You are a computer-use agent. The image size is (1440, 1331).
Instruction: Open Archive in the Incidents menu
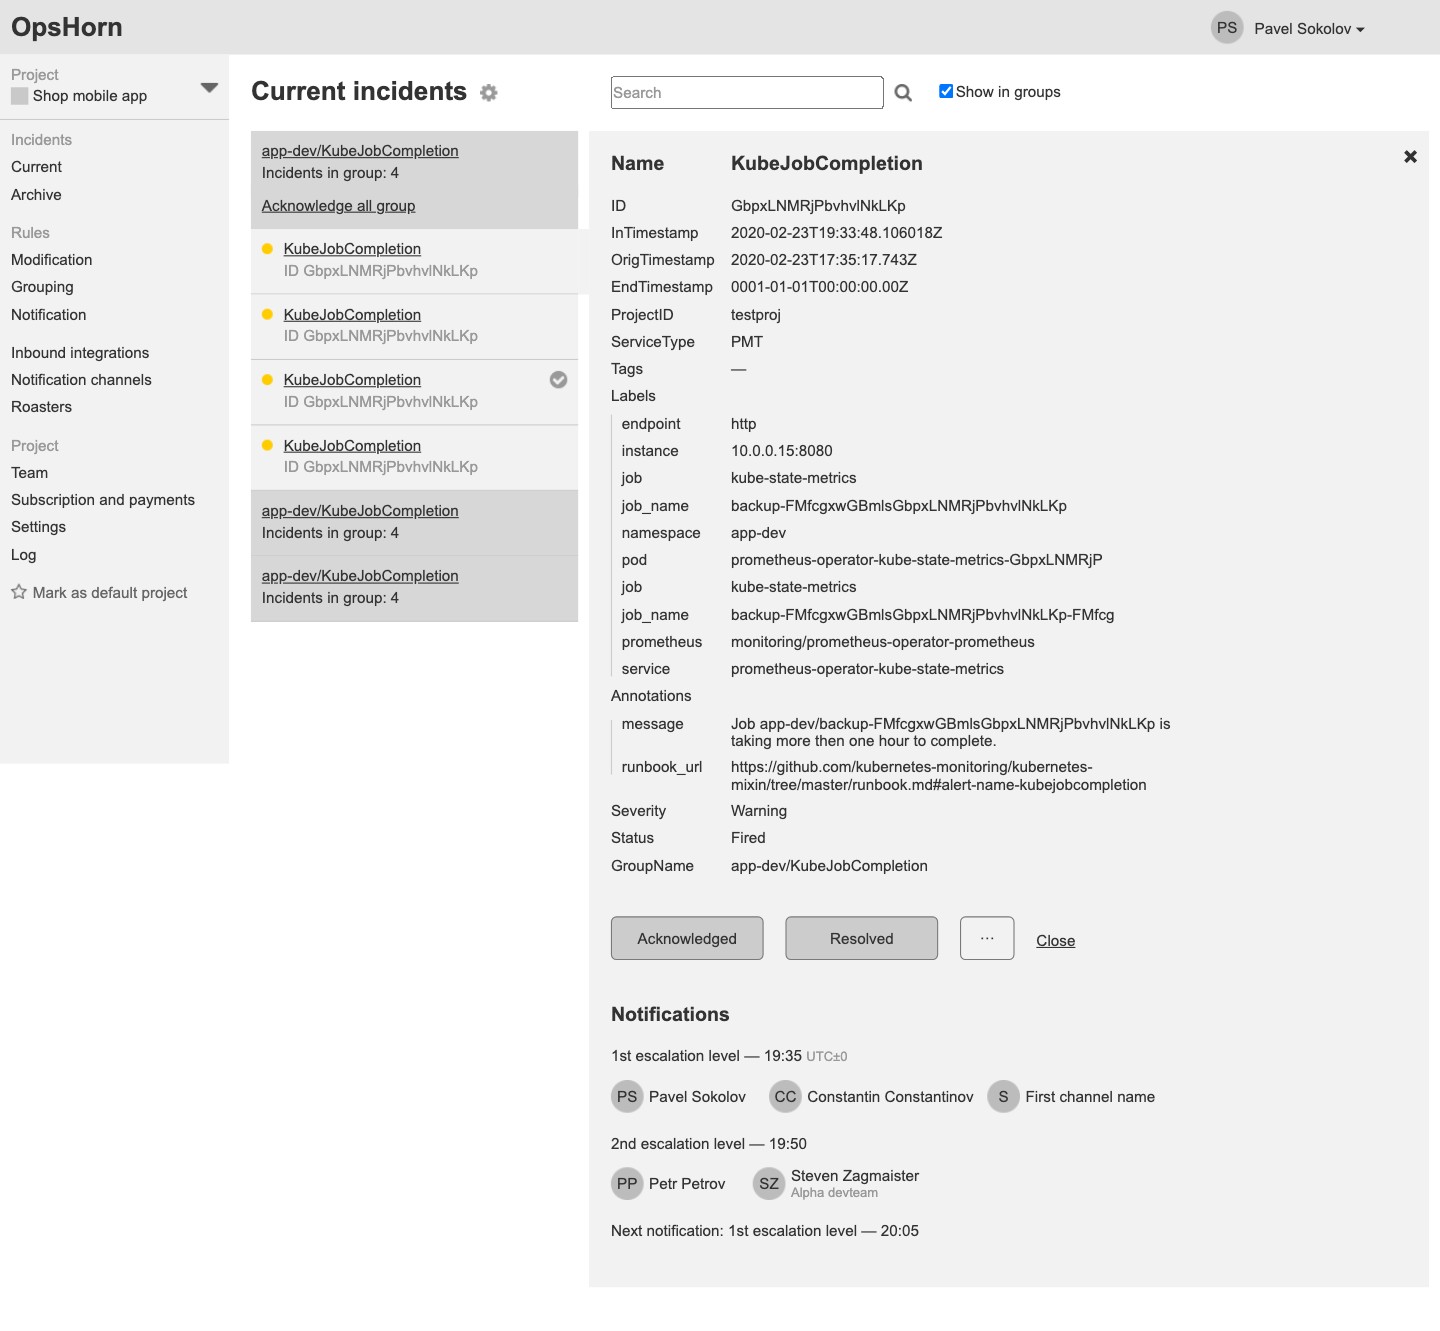[36, 195]
